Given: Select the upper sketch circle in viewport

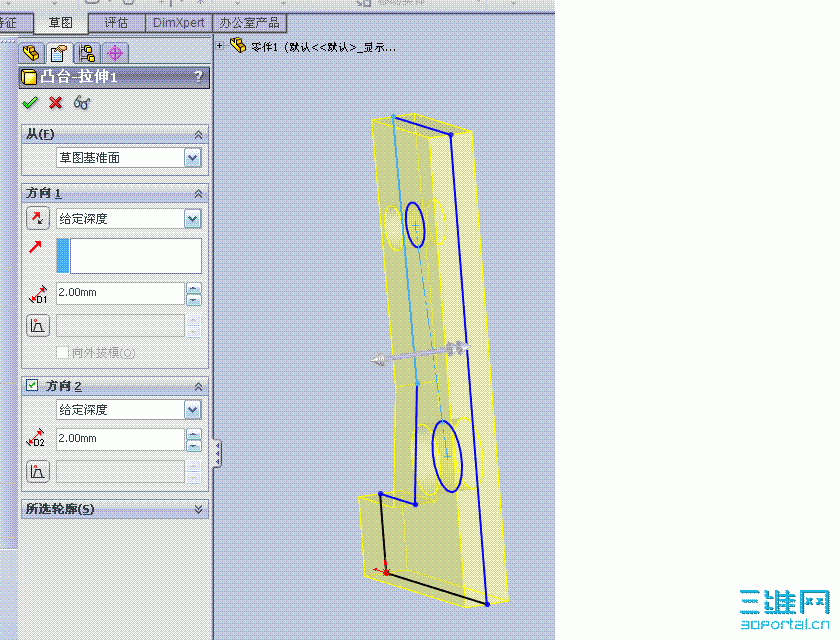Looking at the screenshot, I should (415, 225).
